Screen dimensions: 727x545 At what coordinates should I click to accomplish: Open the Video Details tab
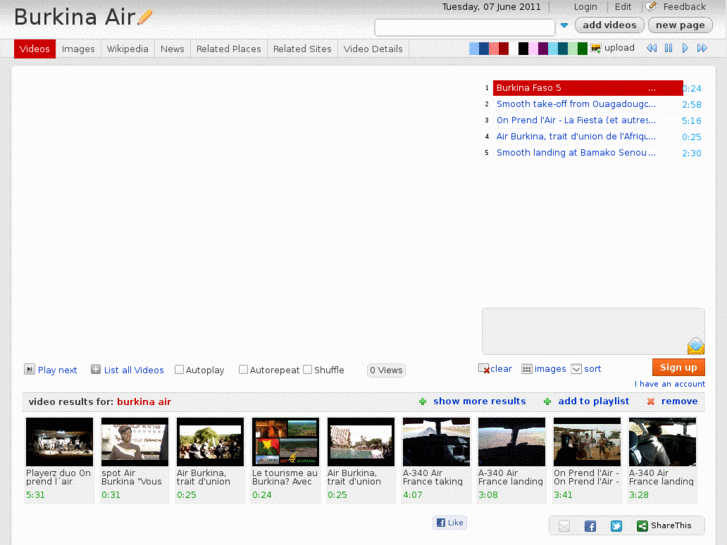373,49
